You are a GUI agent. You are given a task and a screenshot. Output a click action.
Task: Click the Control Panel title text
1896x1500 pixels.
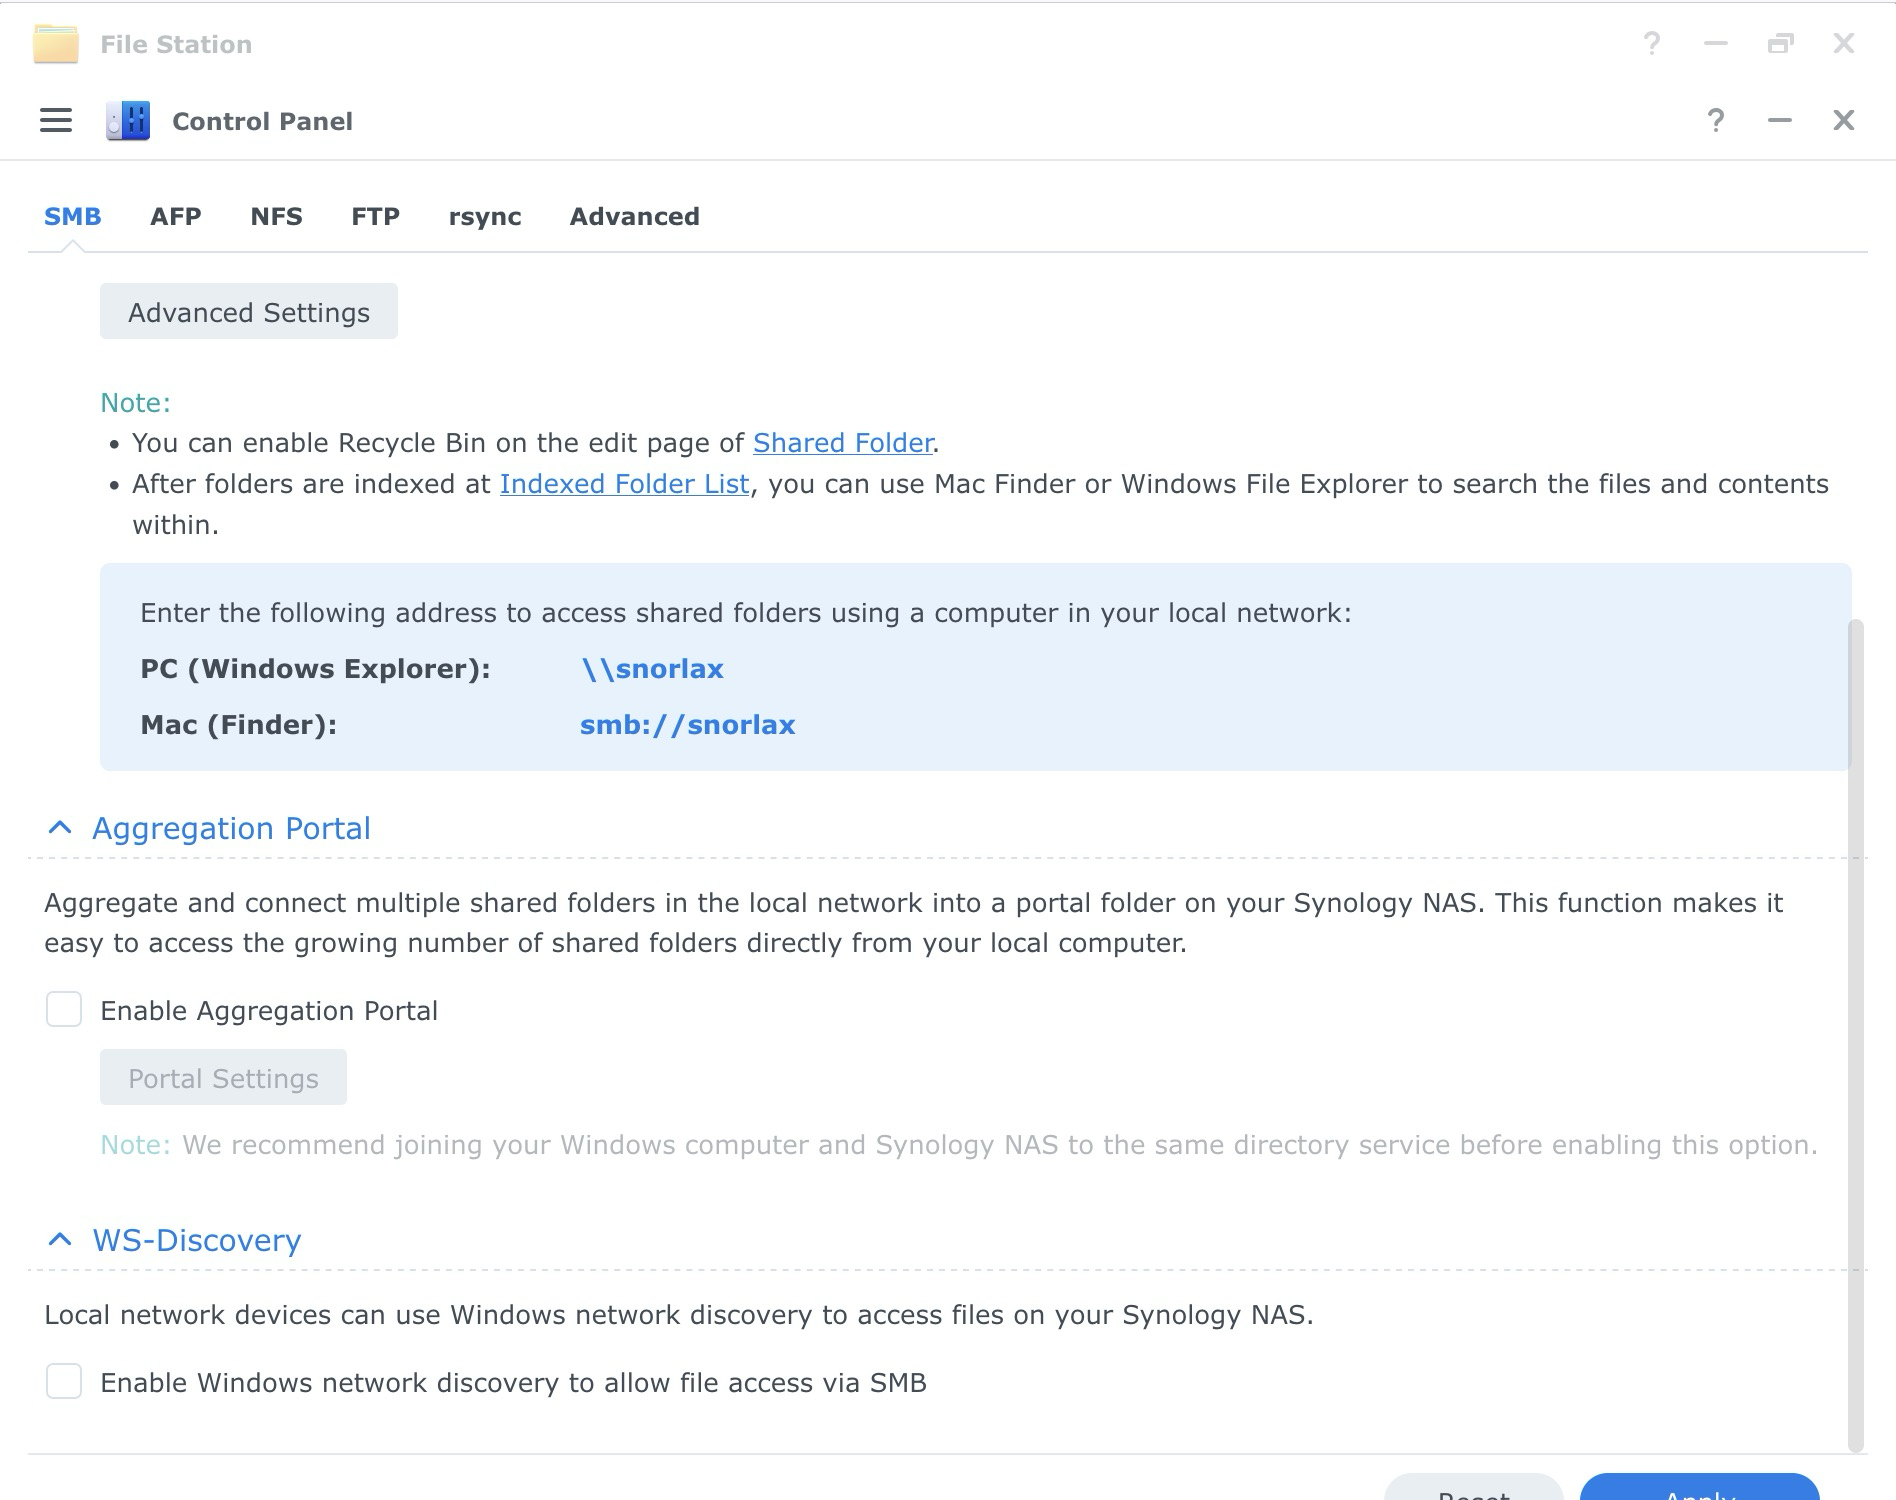262,121
